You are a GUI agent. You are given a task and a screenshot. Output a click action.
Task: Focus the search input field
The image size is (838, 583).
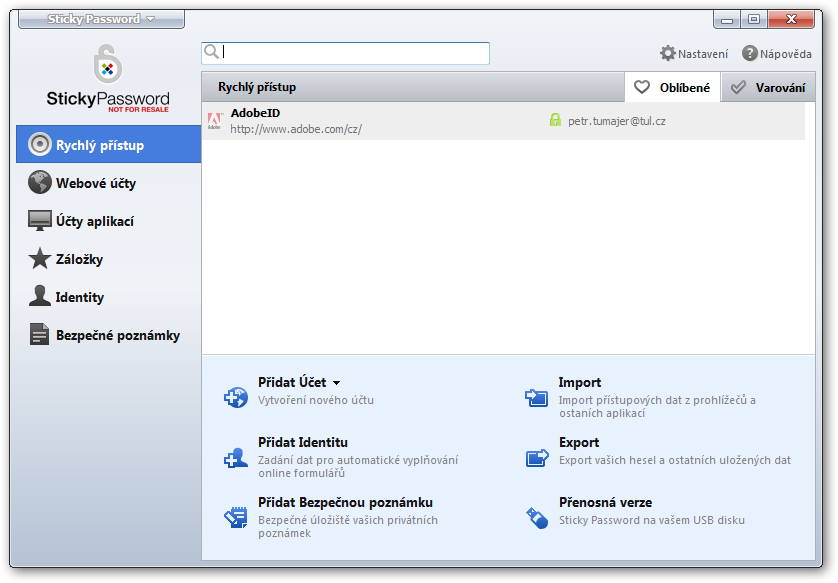345,53
